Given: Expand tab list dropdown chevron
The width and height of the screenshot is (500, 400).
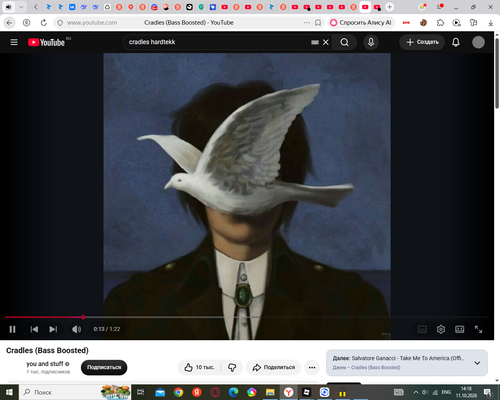Looking at the screenshot, I should tap(21, 7).
